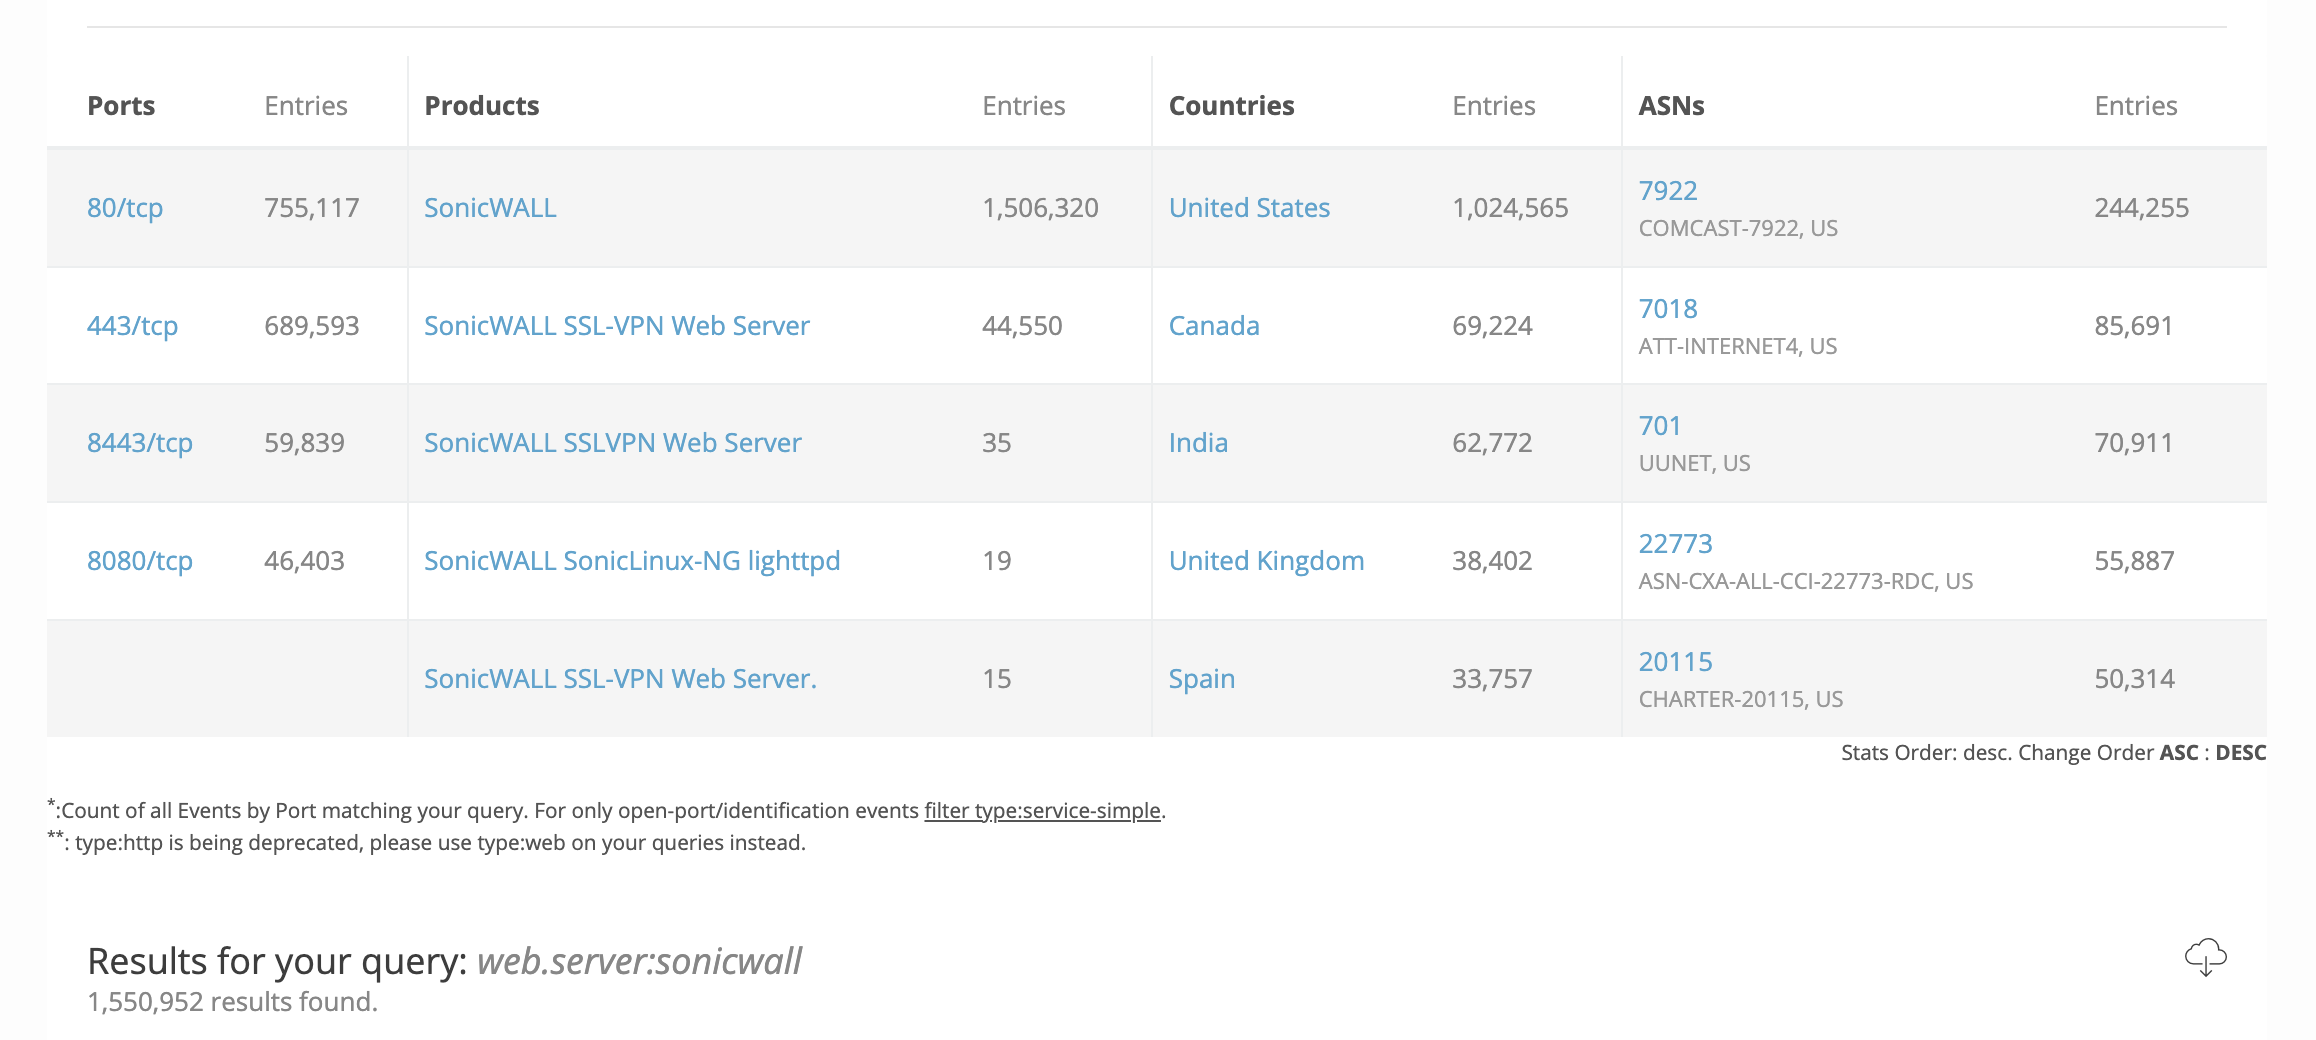
Task: Click the UUNET, US label
Action: [1694, 464]
